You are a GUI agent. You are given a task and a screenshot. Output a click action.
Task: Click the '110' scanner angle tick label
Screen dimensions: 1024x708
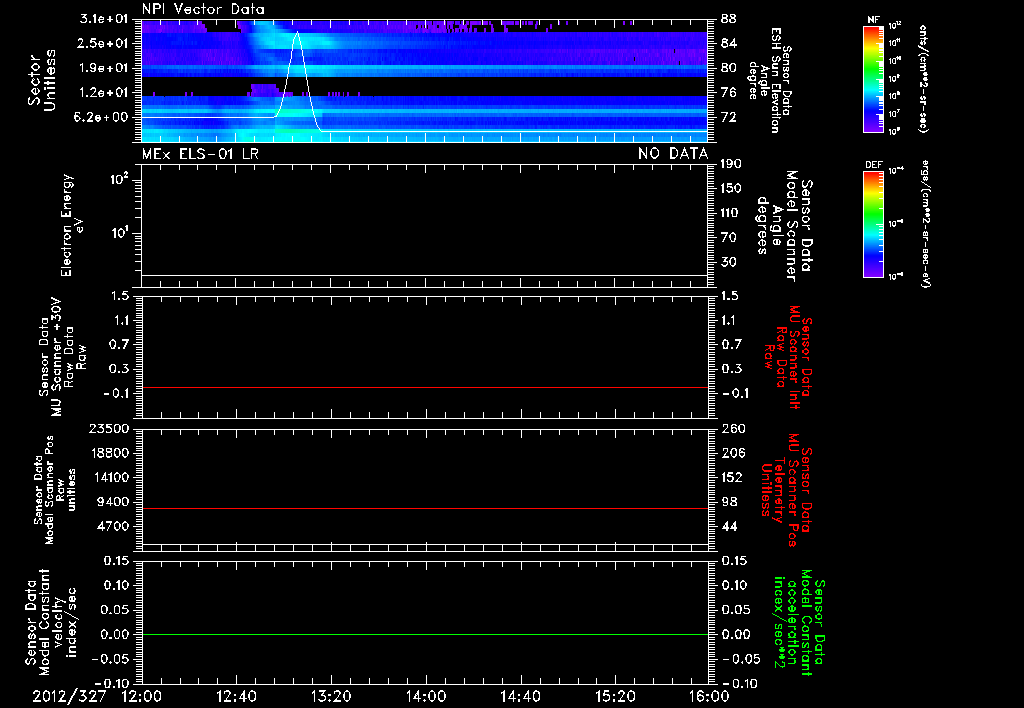point(731,213)
